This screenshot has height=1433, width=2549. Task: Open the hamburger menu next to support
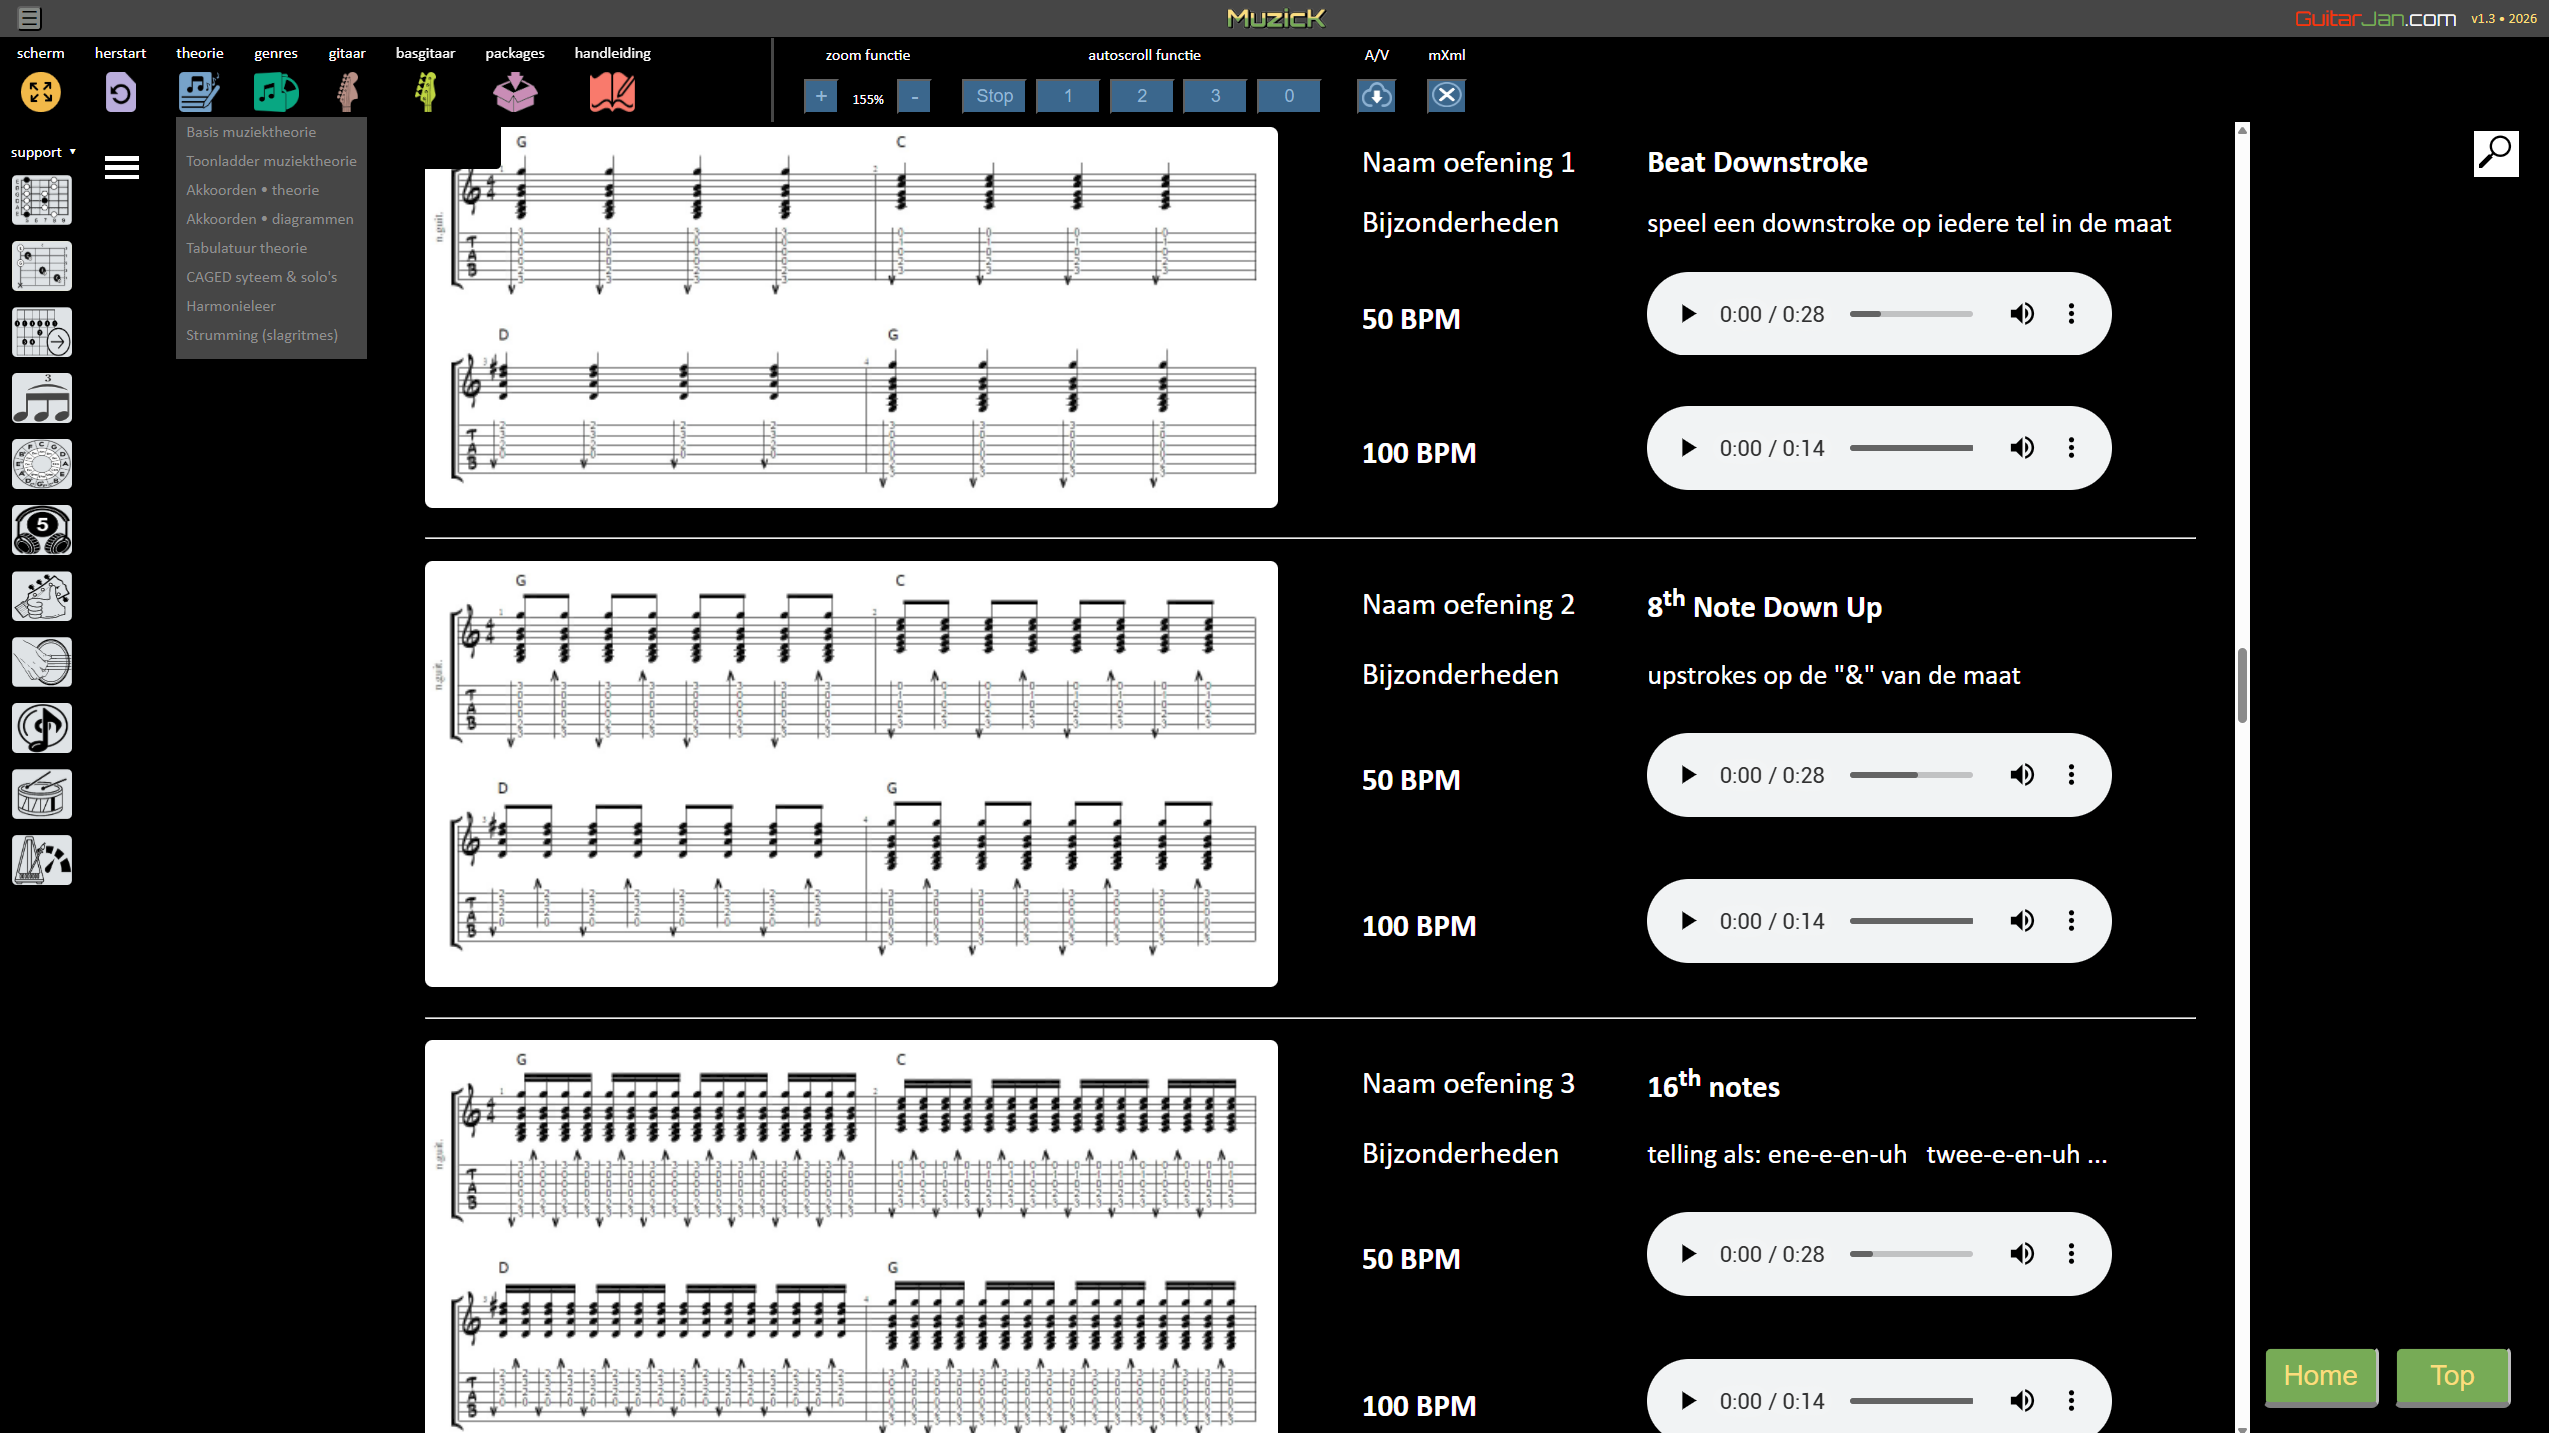122,168
